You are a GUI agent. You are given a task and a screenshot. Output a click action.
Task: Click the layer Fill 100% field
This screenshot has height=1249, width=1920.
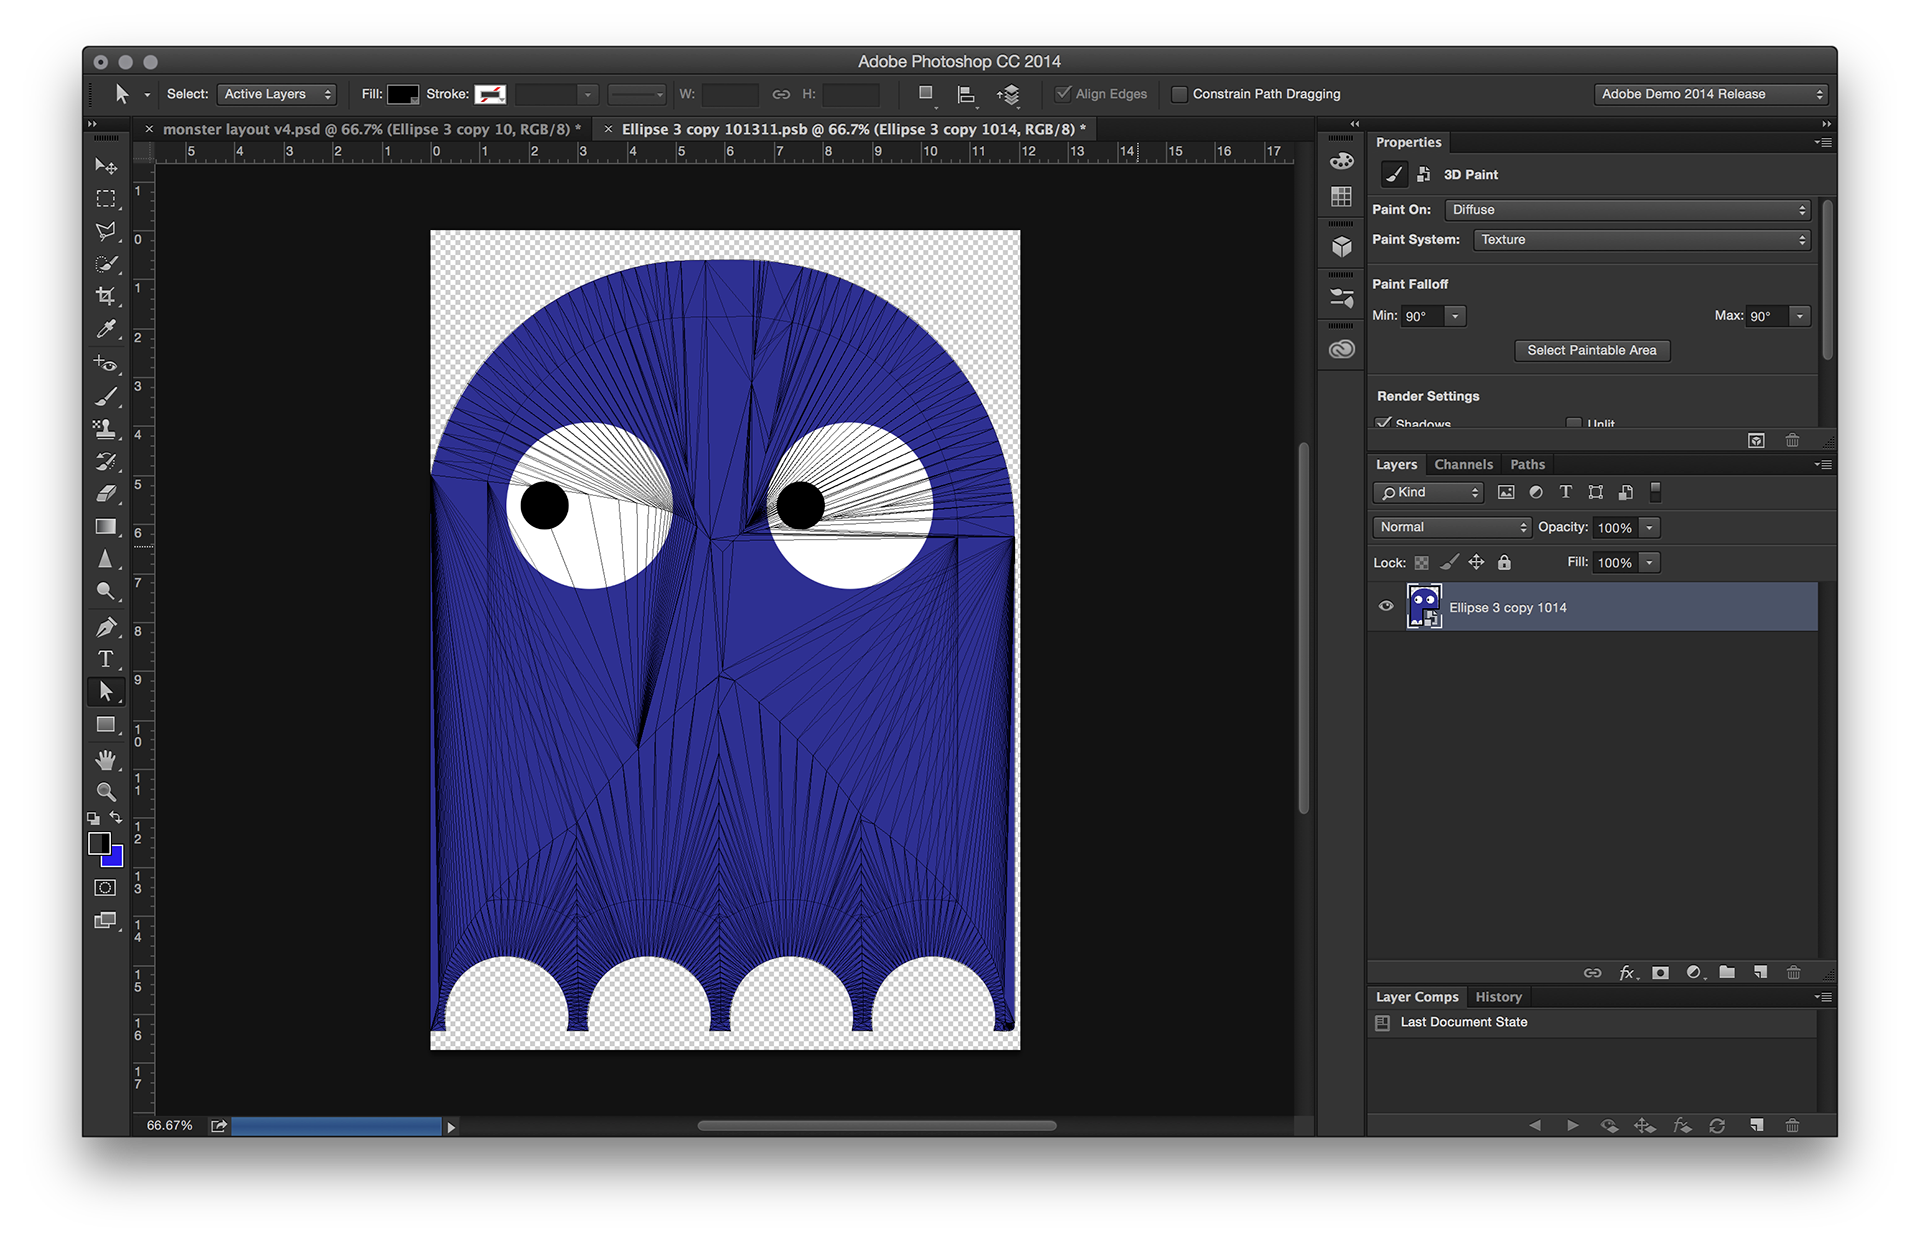pyautogui.click(x=1614, y=563)
